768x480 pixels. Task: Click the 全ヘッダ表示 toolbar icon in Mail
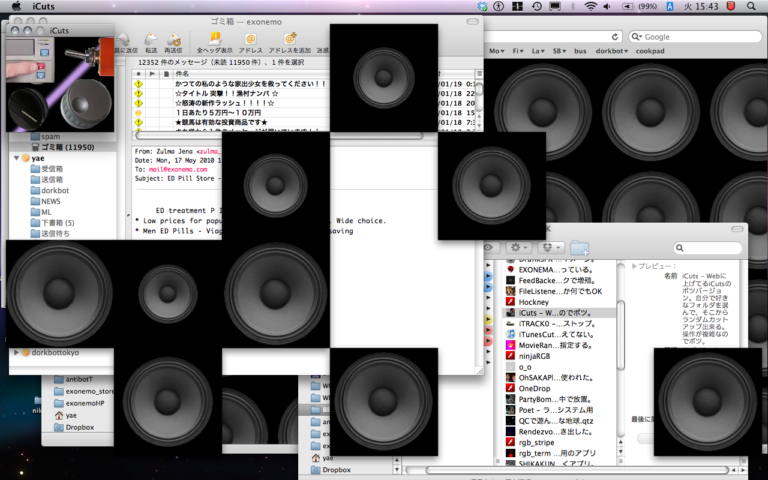pyautogui.click(x=215, y=42)
